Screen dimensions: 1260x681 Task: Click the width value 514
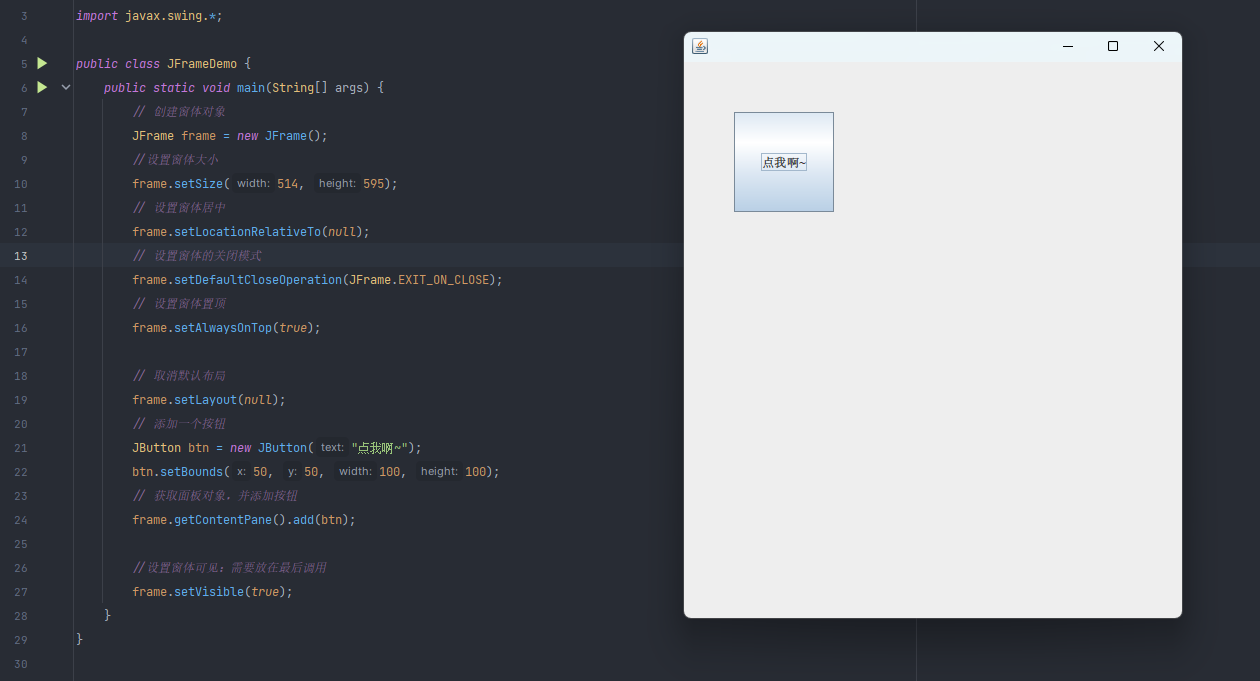(x=288, y=184)
